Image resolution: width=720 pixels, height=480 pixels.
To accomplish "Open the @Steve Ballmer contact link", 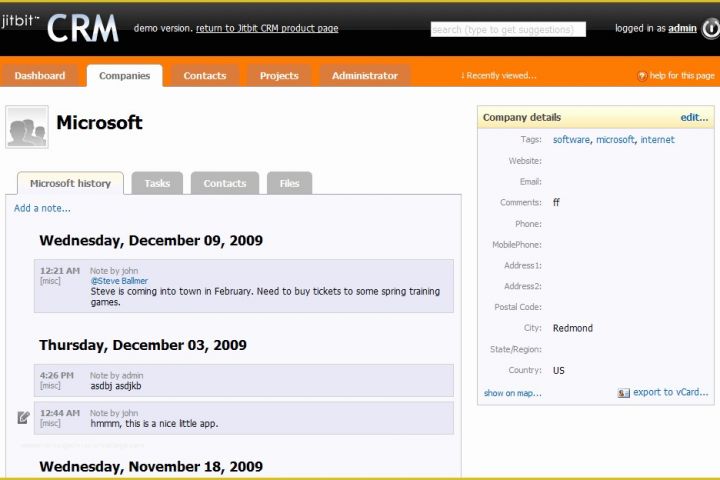I will pos(119,281).
